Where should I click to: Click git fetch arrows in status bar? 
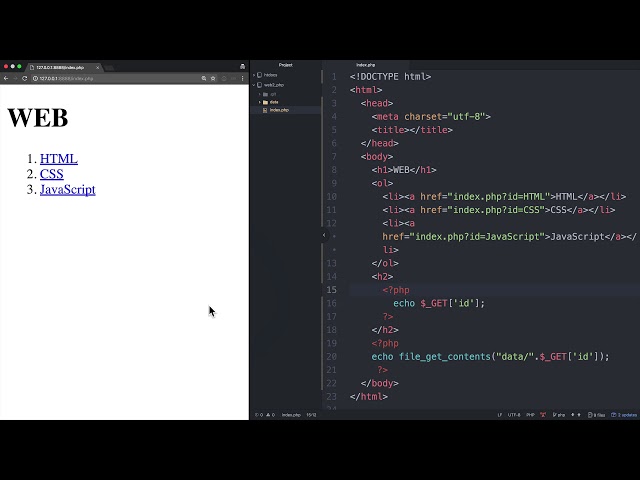[x=576, y=415]
